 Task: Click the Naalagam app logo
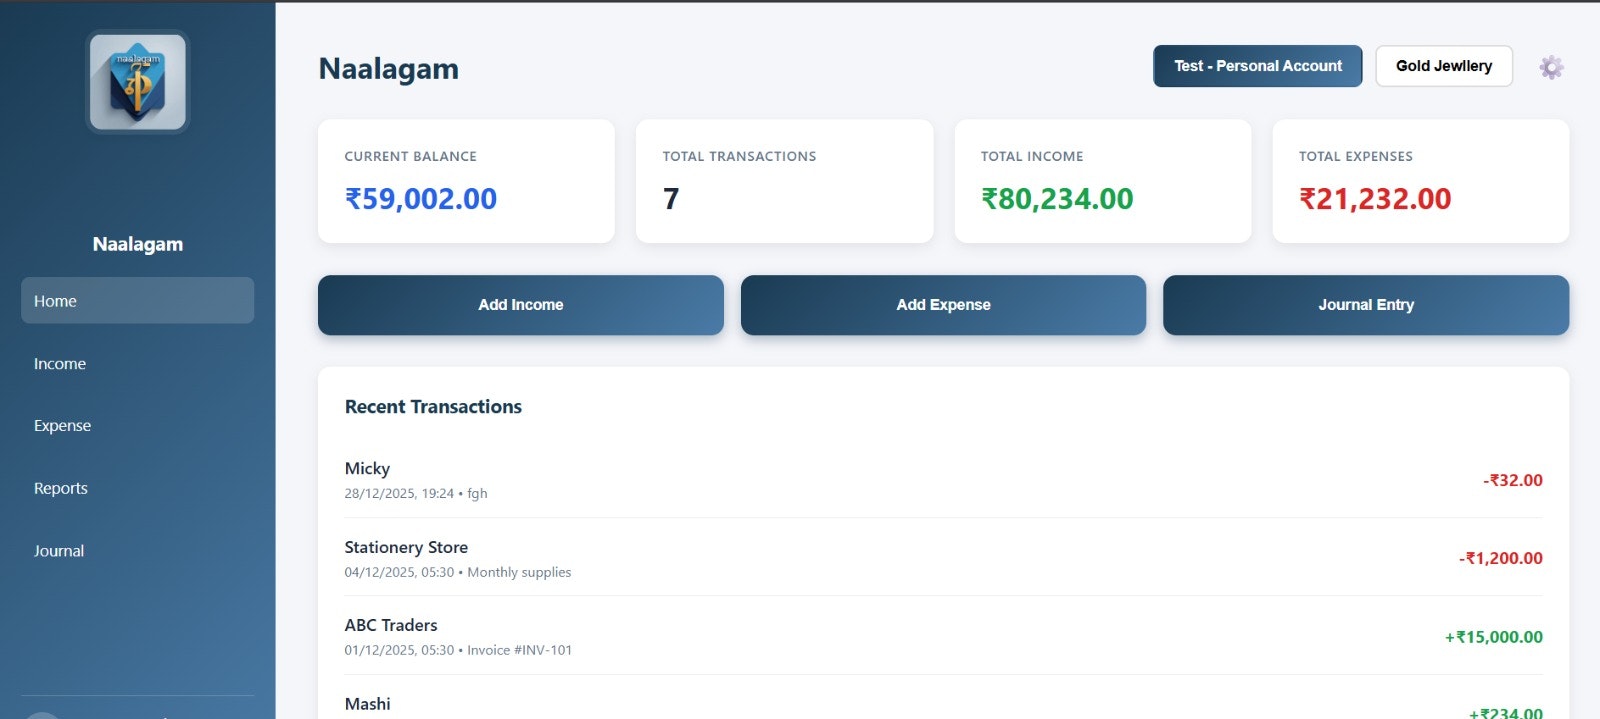(x=137, y=80)
